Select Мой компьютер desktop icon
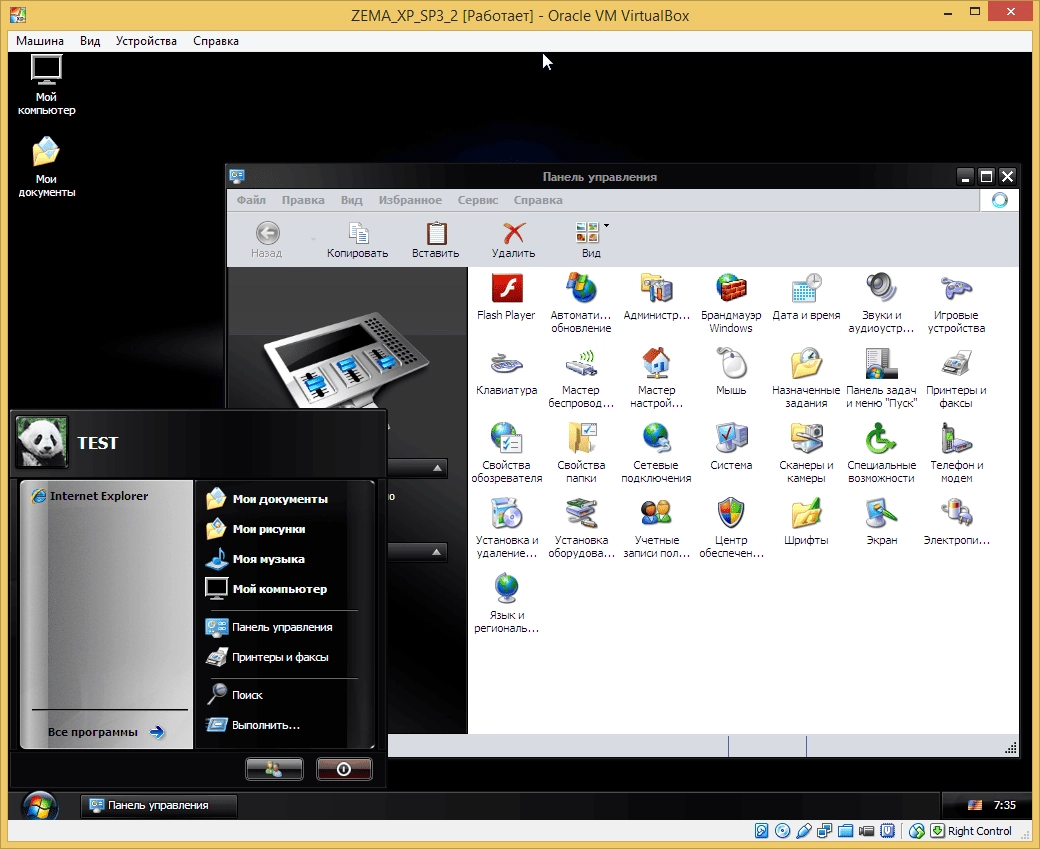1040x849 pixels. tap(46, 85)
